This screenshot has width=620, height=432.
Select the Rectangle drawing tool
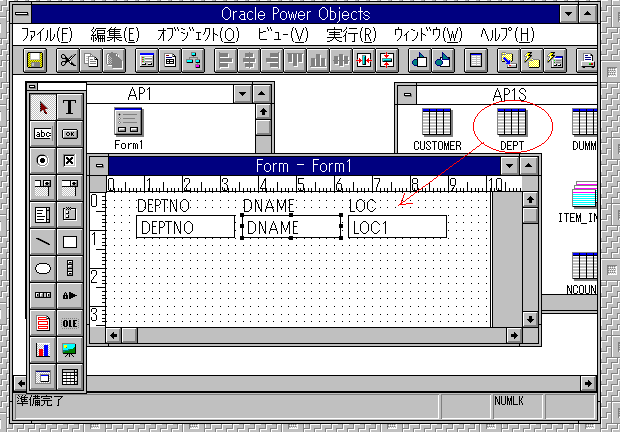coord(70,241)
